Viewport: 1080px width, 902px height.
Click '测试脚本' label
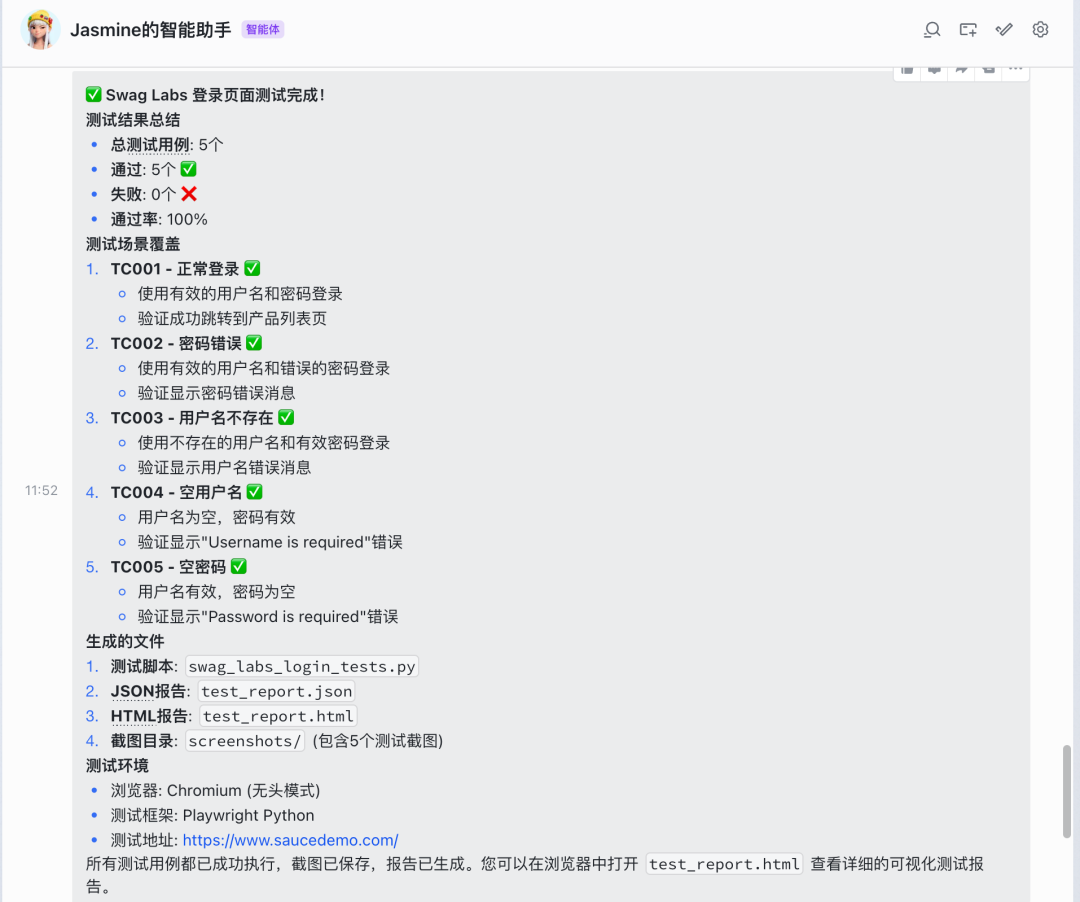(143, 667)
